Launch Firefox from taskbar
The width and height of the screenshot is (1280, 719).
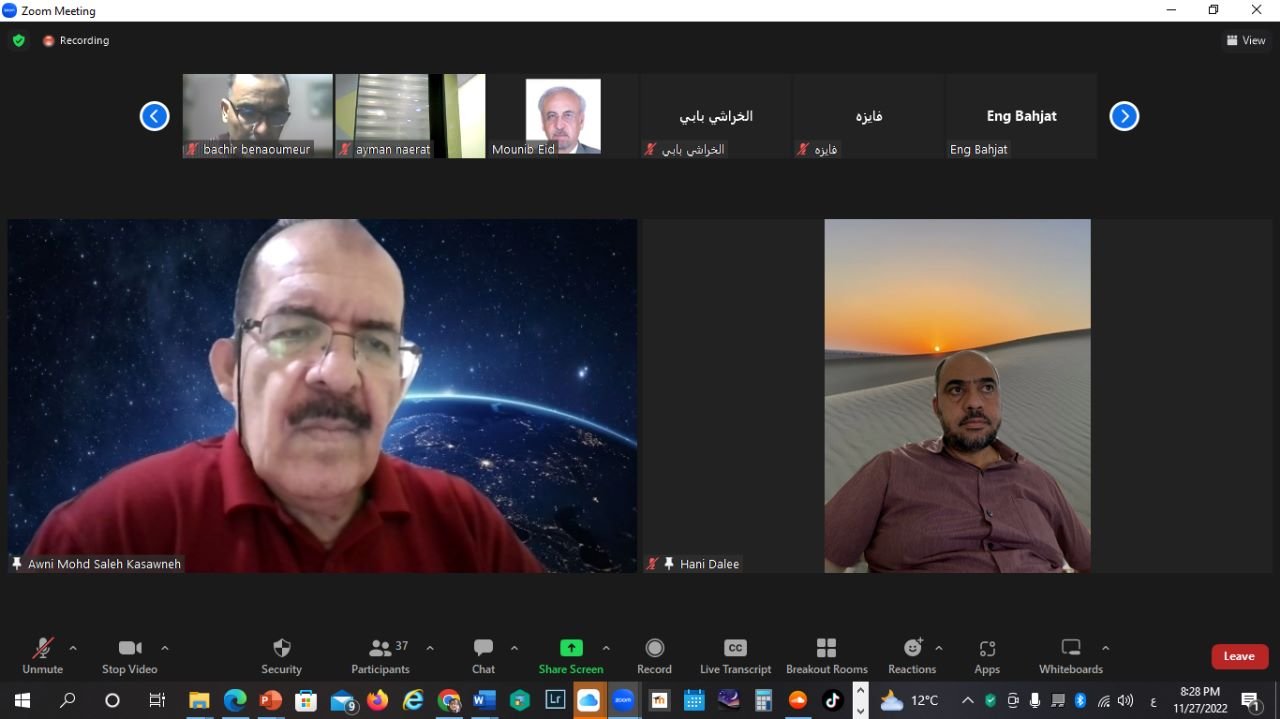tap(377, 701)
